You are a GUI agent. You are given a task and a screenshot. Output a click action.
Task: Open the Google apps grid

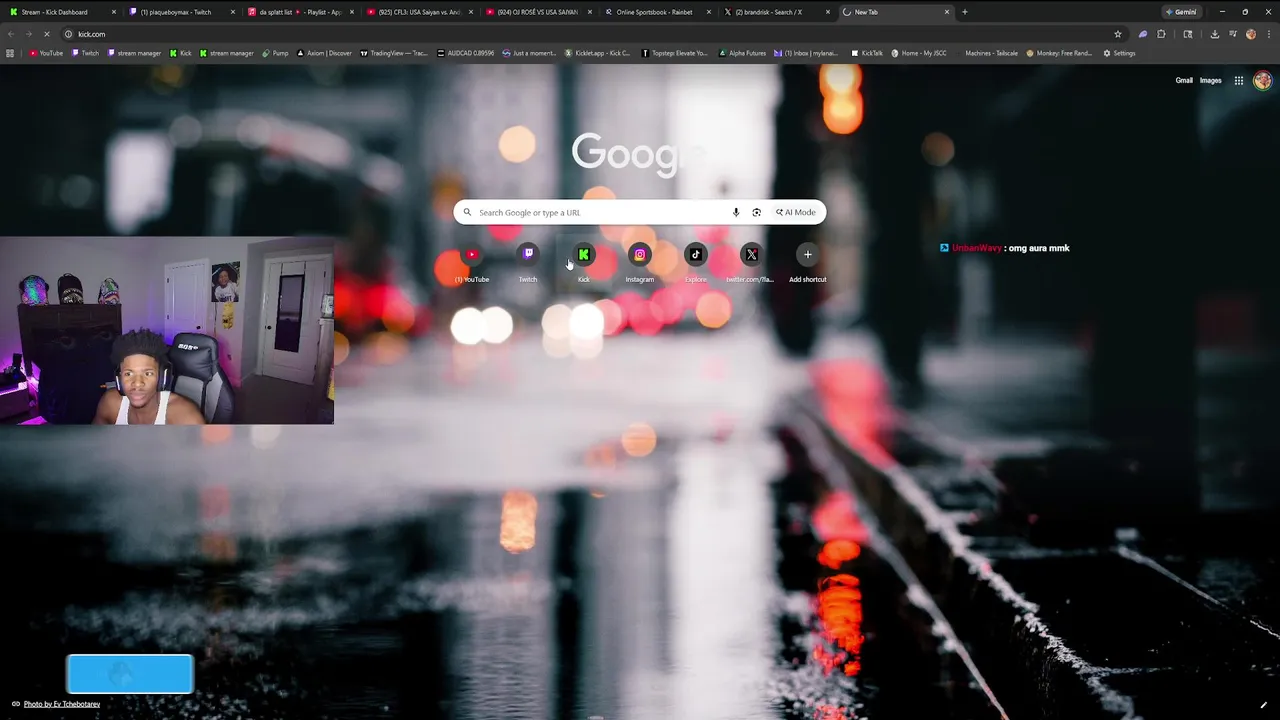pyautogui.click(x=1238, y=81)
